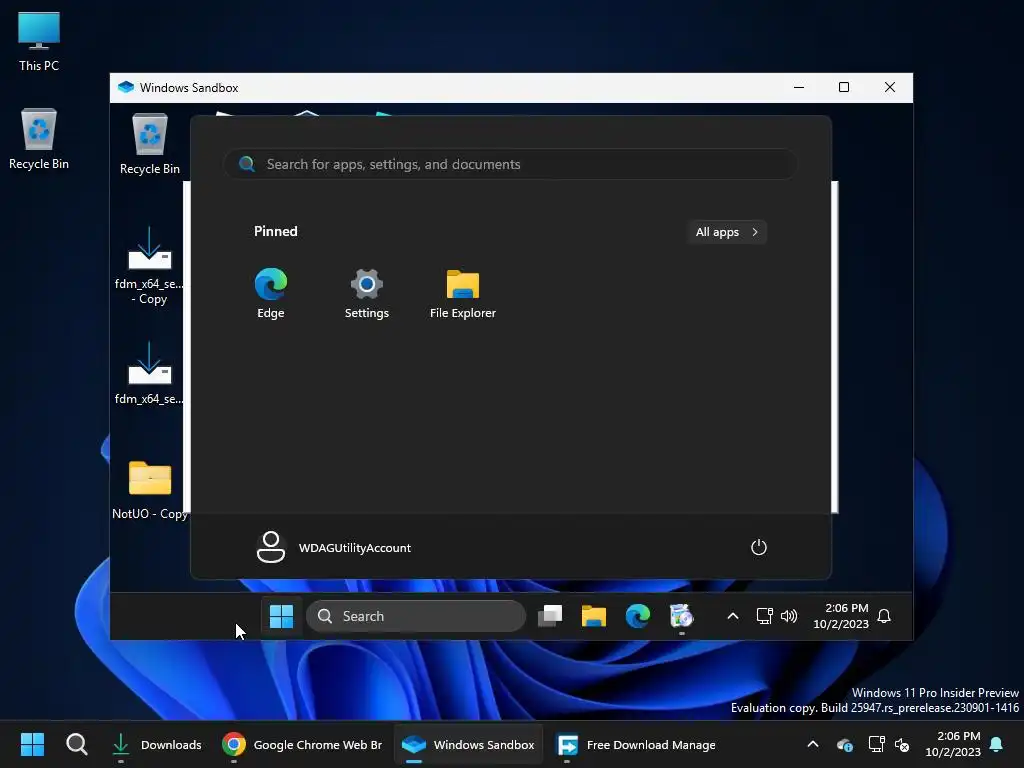The image size is (1024, 768).
Task: Open File Explorer from the sandbox taskbar
Action: coord(594,616)
